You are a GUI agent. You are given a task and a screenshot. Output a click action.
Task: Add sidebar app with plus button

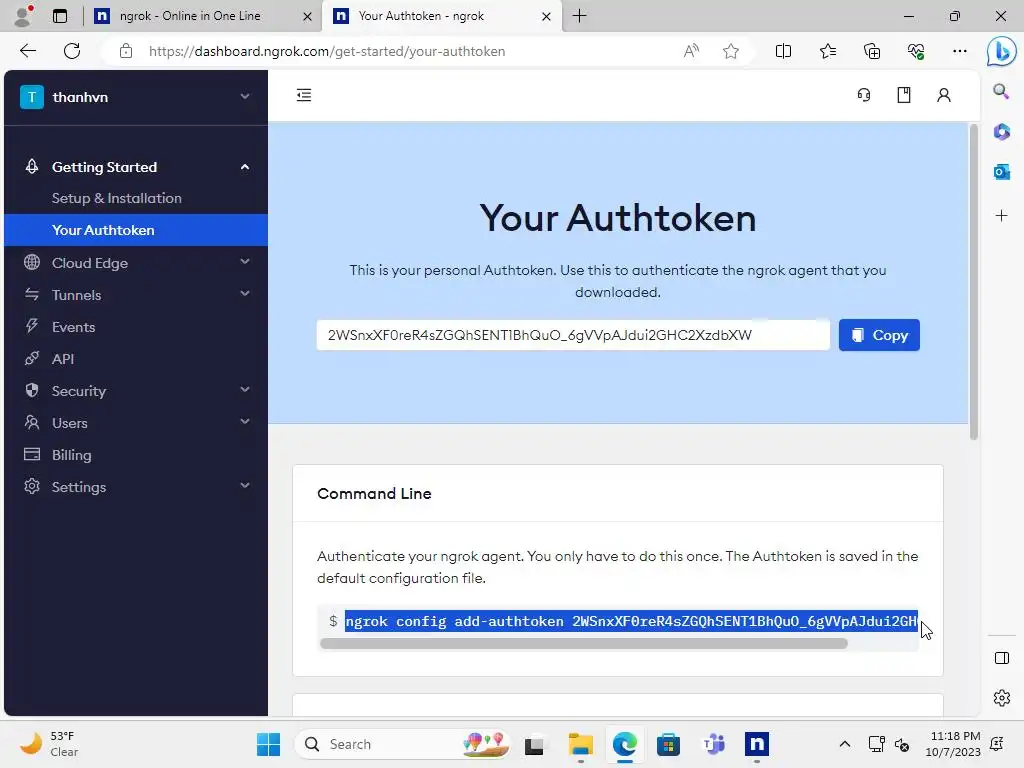1001,216
